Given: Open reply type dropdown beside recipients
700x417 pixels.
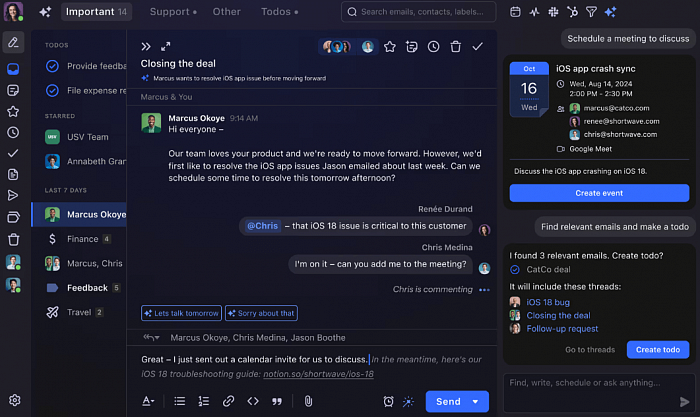Looking at the screenshot, I should (x=152, y=338).
